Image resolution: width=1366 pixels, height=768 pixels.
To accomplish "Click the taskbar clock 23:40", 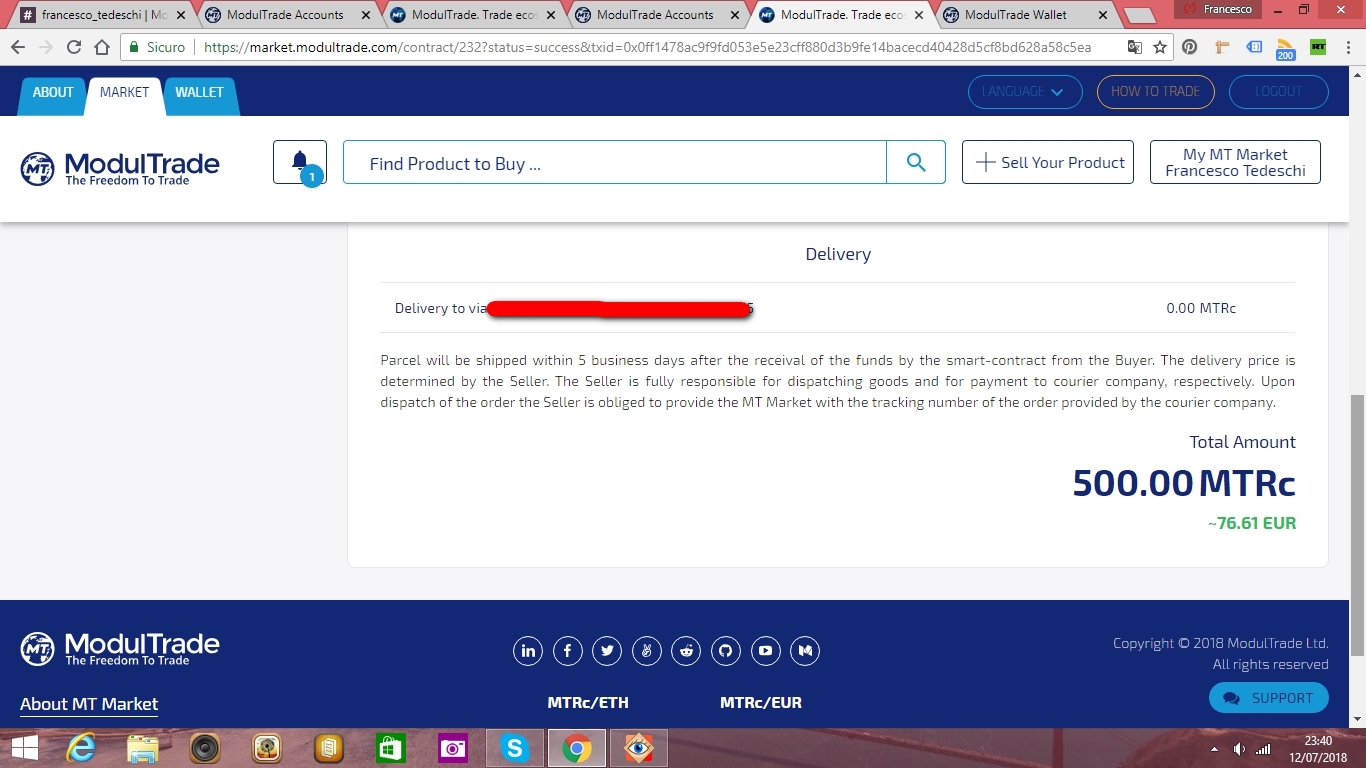I will 1318,740.
